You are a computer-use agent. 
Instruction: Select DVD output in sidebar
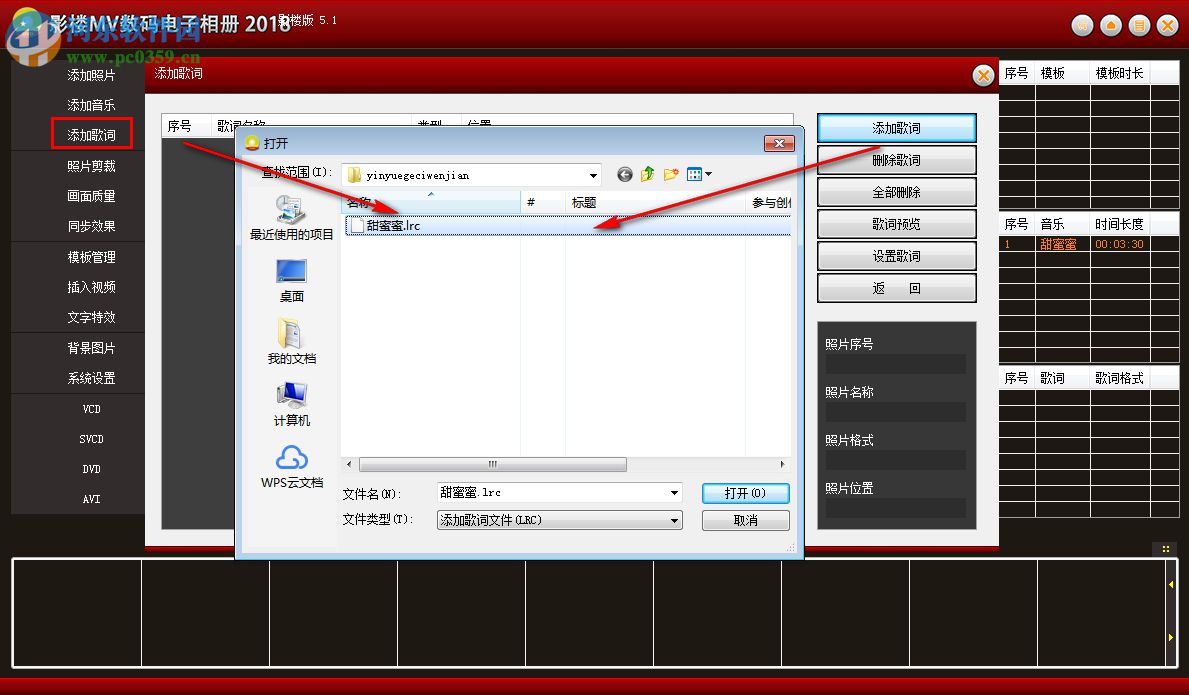(92, 469)
